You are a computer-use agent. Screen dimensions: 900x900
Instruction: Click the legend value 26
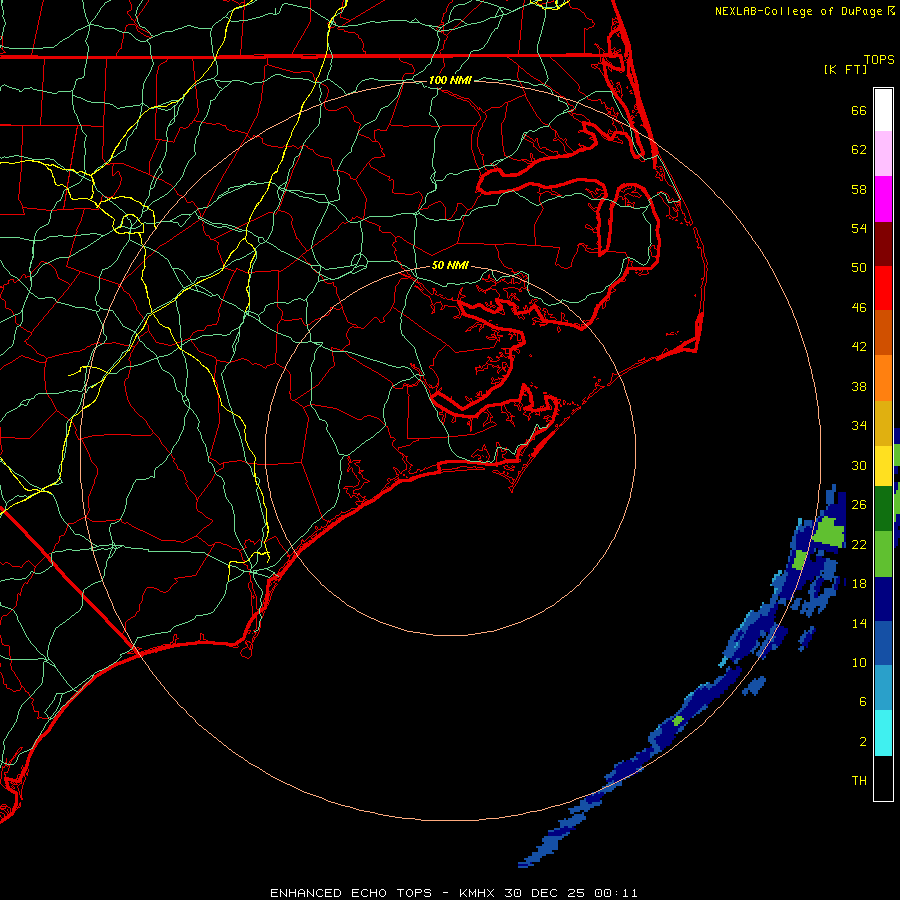pos(859,505)
